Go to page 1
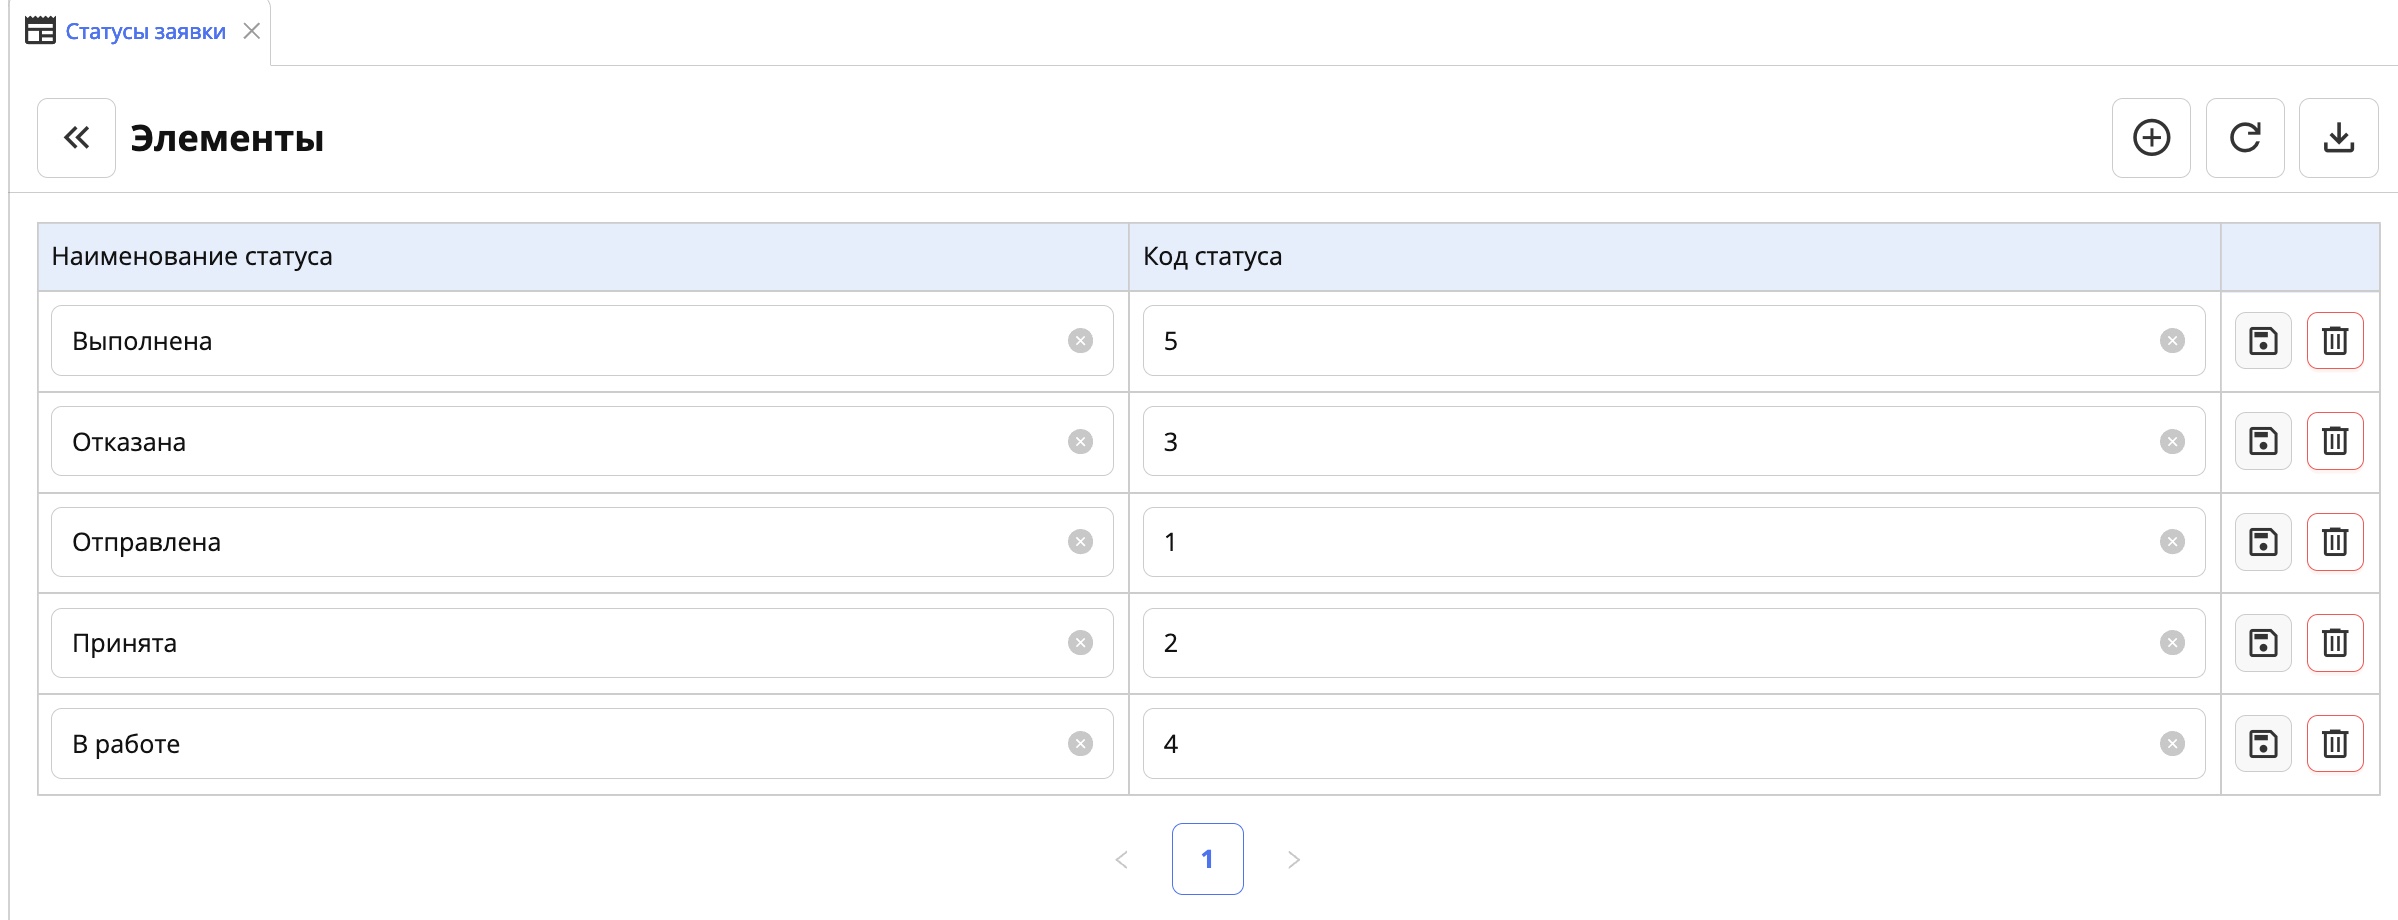This screenshot has height=920, width=2398. point(1207,859)
